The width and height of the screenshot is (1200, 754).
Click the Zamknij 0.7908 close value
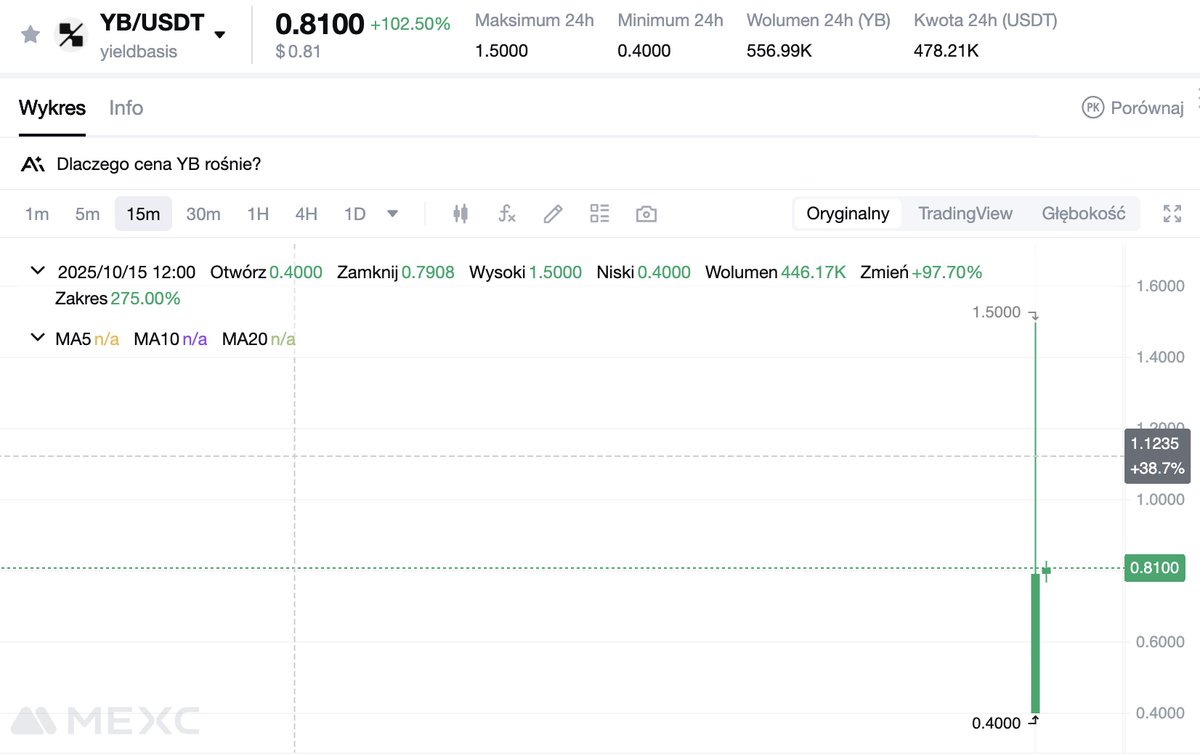(x=428, y=272)
